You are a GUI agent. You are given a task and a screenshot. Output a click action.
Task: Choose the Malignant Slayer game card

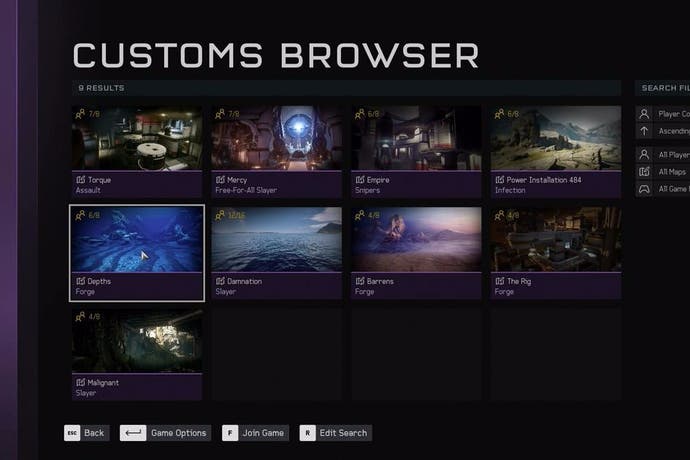pos(137,354)
